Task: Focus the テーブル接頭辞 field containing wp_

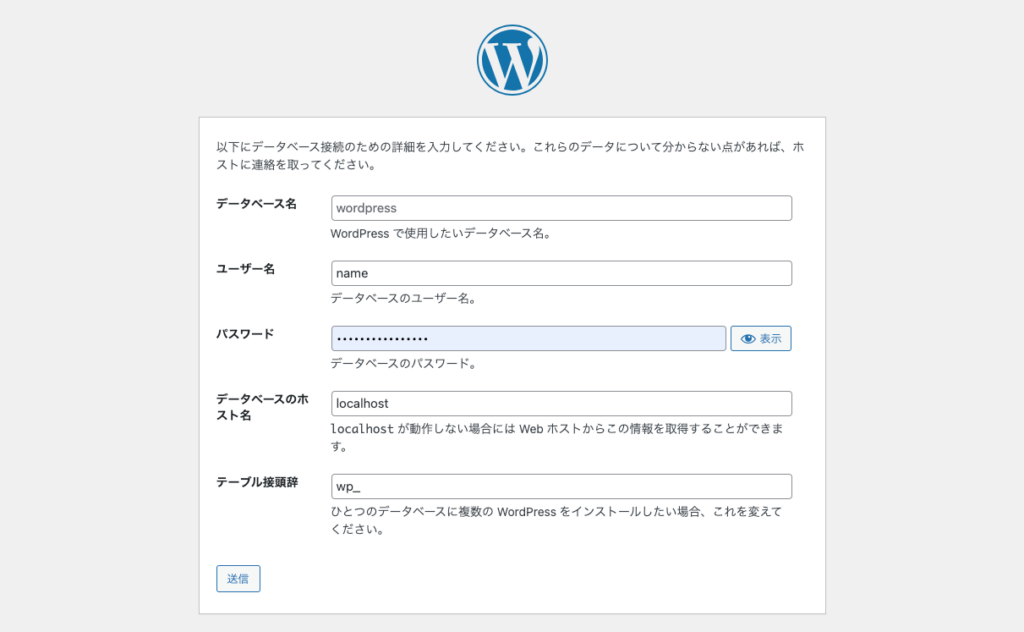Action: [x=562, y=486]
